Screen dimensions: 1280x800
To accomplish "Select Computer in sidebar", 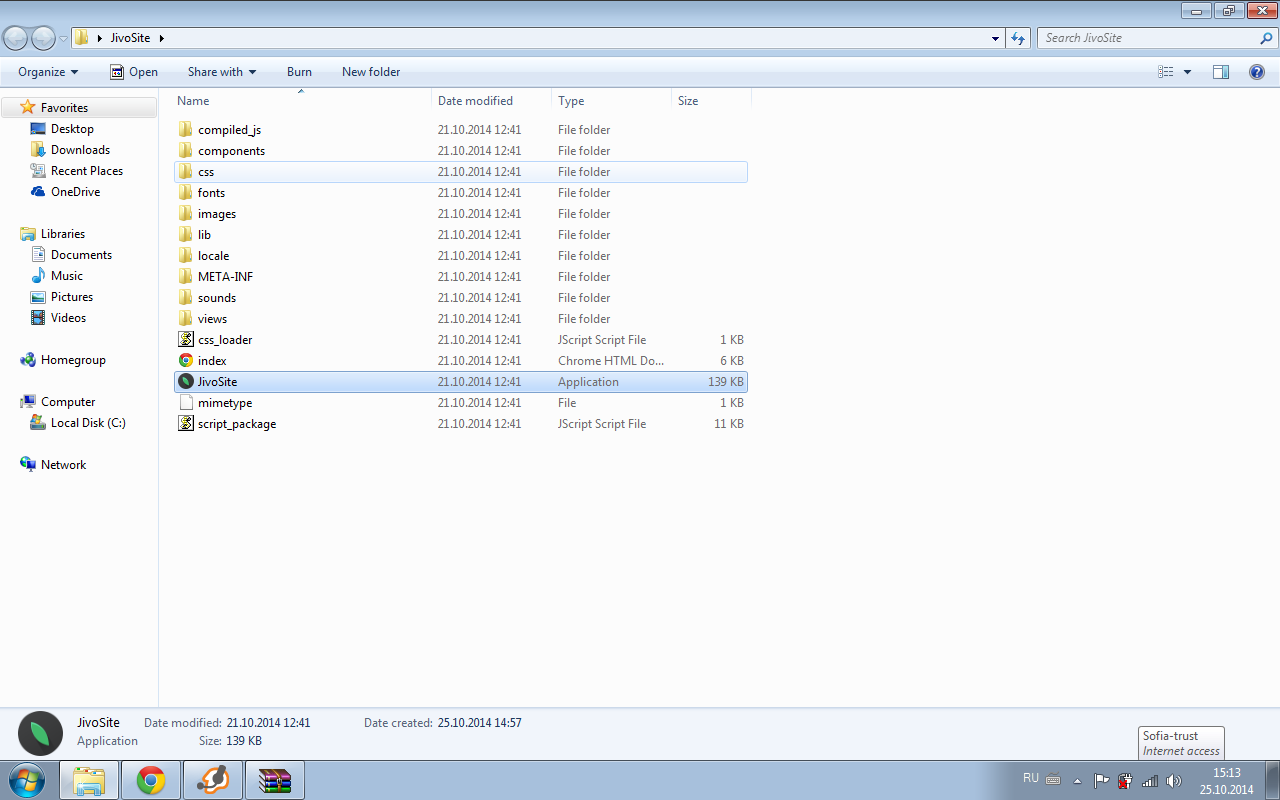I will coord(68,402).
